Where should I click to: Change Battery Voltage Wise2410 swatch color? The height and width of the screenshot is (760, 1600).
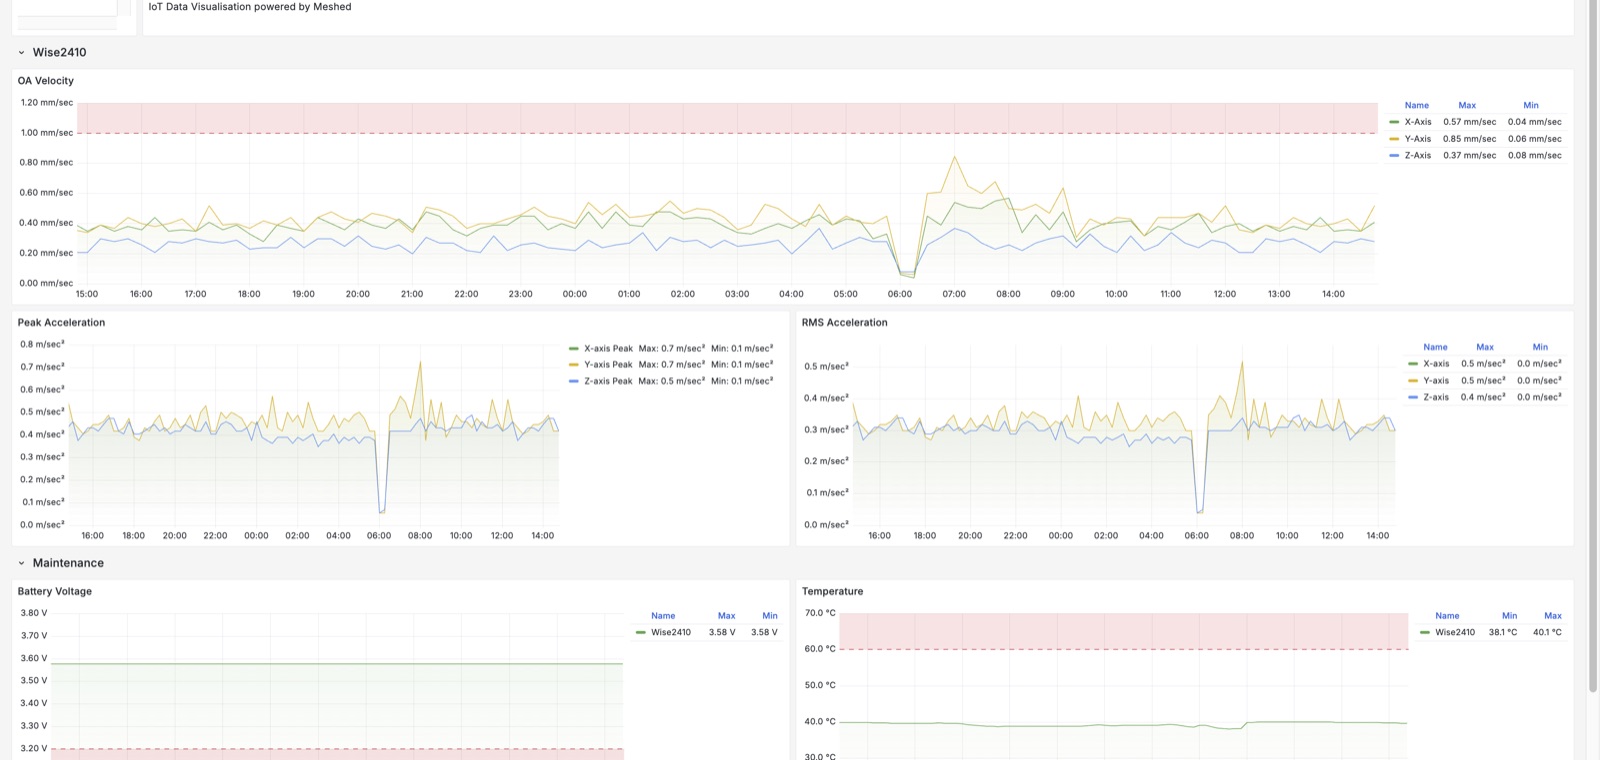pos(641,633)
